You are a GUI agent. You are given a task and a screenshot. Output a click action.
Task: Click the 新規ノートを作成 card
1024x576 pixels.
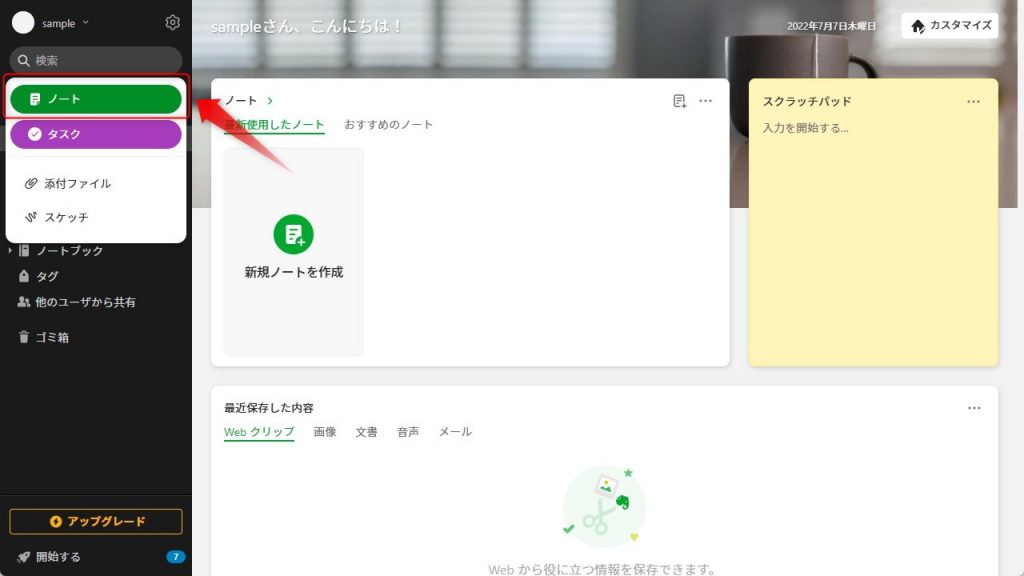(x=294, y=251)
